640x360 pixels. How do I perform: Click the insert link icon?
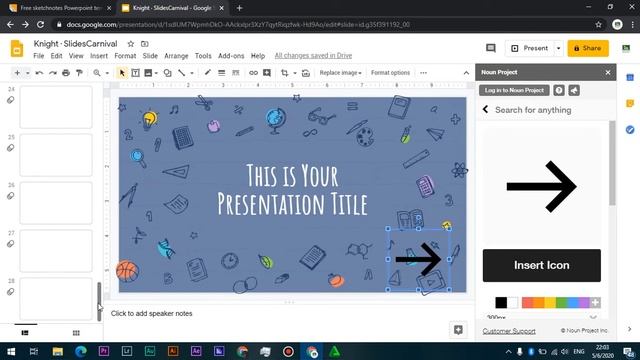coord(253,73)
